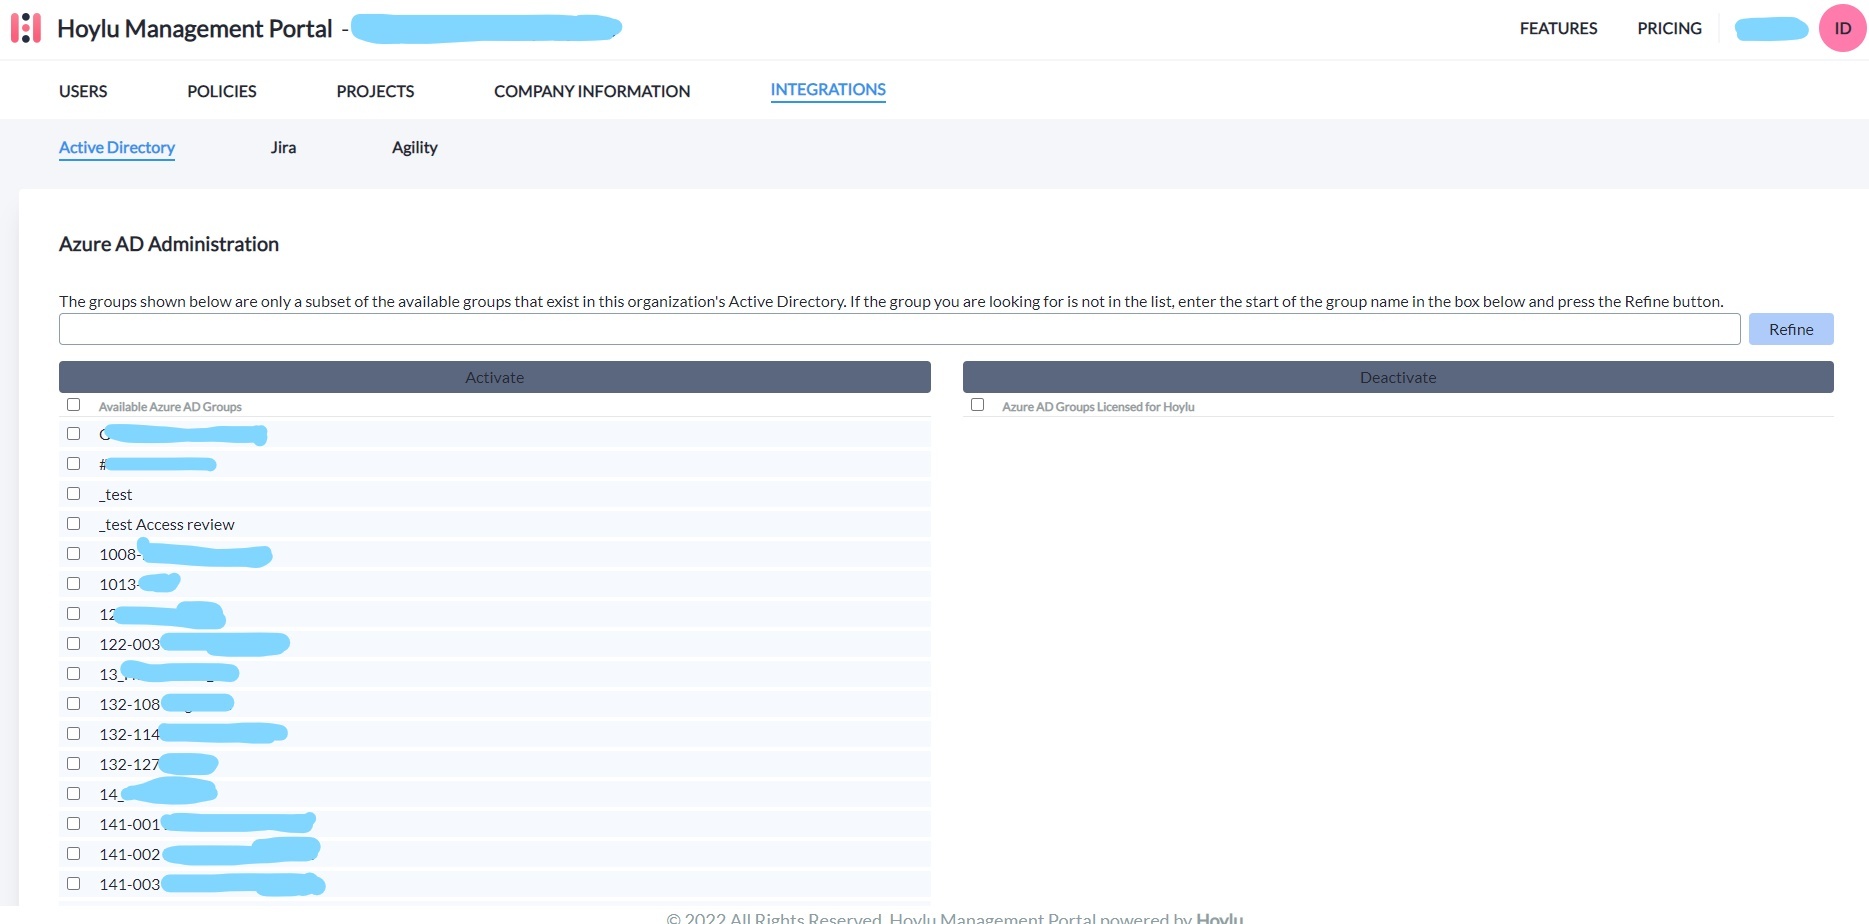Open the FEATURES link

click(1558, 29)
